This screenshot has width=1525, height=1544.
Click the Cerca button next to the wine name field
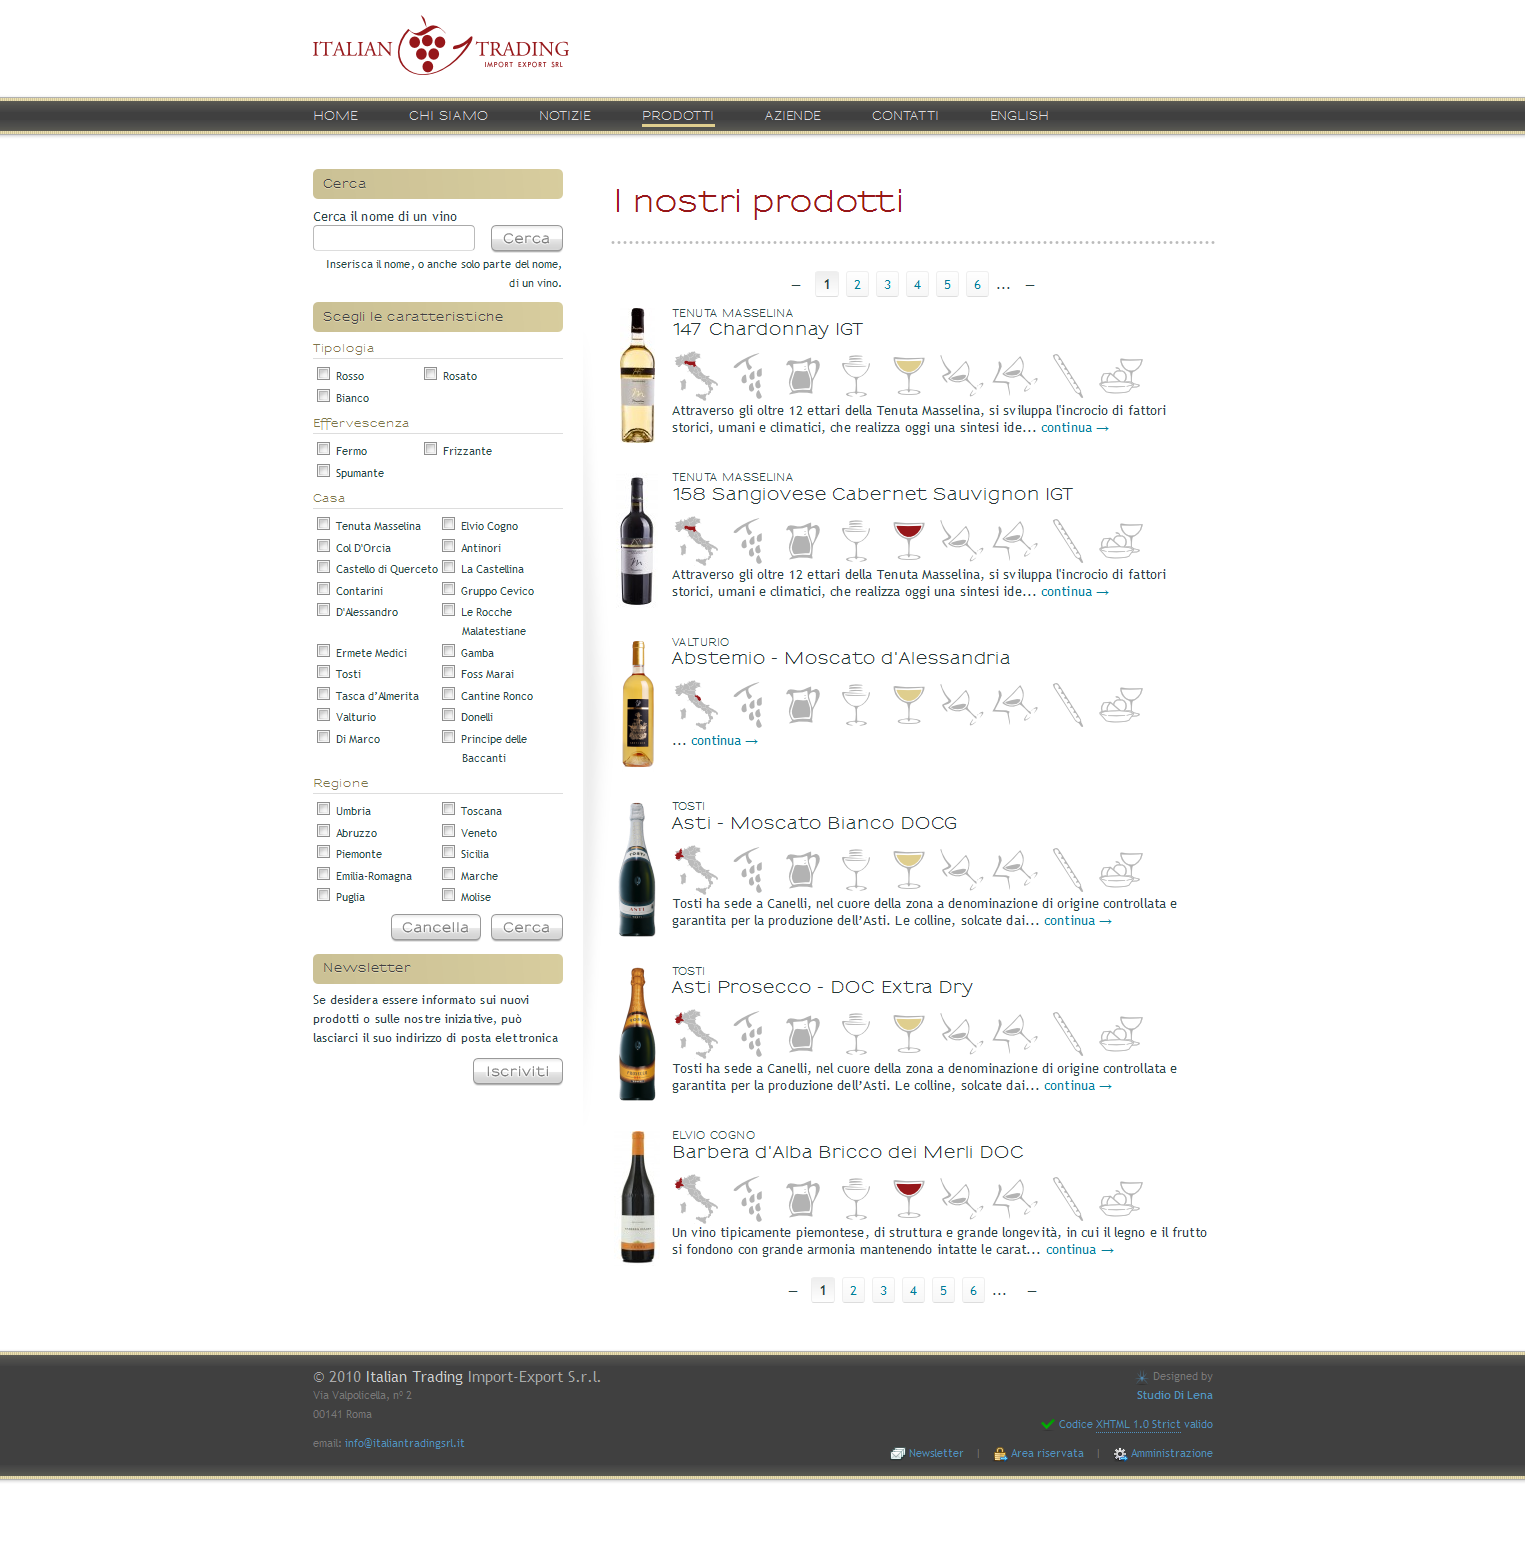pos(527,238)
